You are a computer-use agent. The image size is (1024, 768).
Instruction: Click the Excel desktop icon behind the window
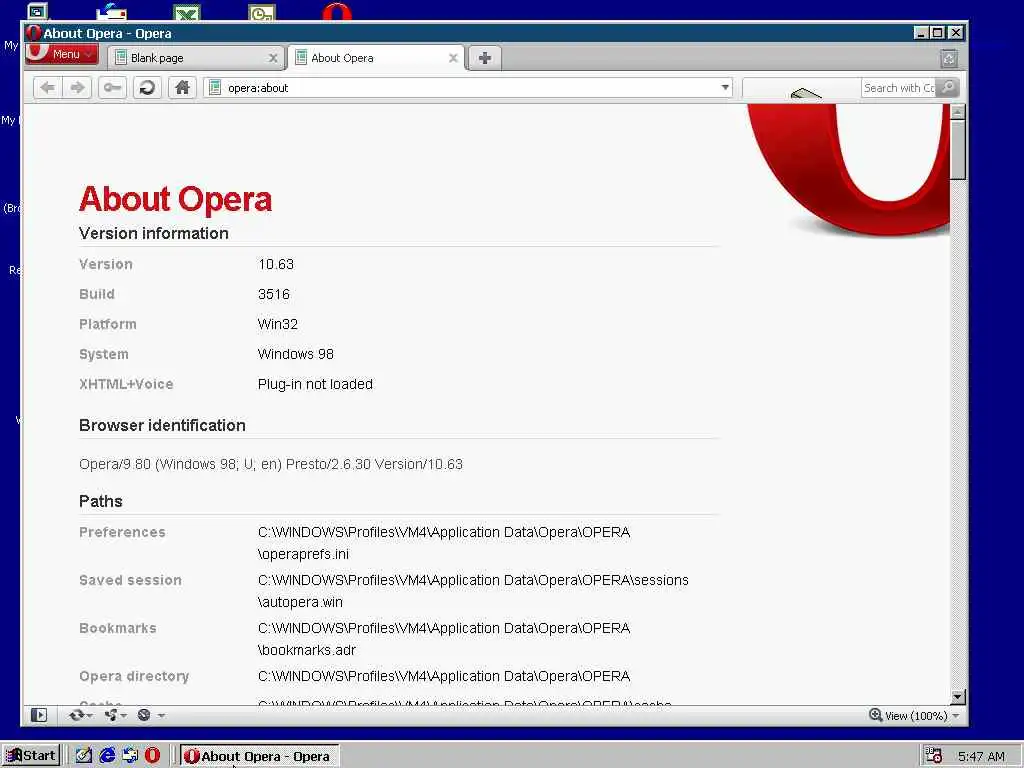click(187, 12)
